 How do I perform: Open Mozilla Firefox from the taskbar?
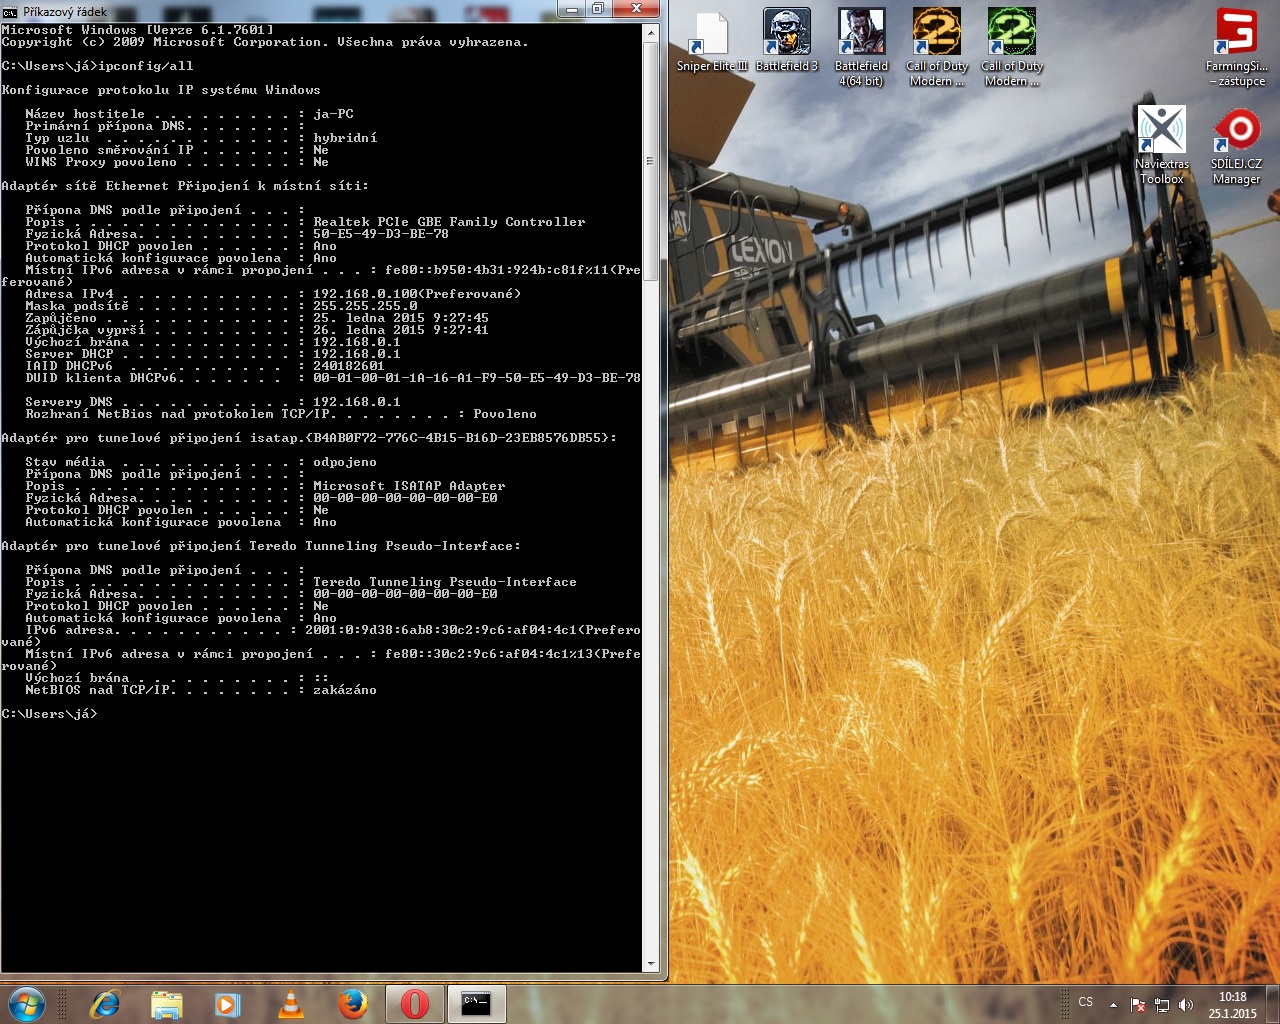[x=352, y=1004]
